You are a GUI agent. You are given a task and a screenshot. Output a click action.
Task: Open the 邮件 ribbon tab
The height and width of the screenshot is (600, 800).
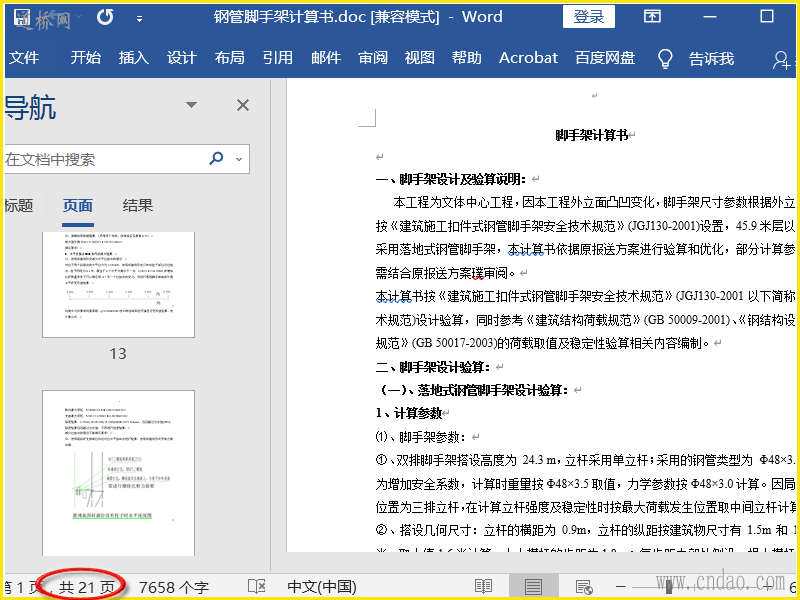pos(326,58)
